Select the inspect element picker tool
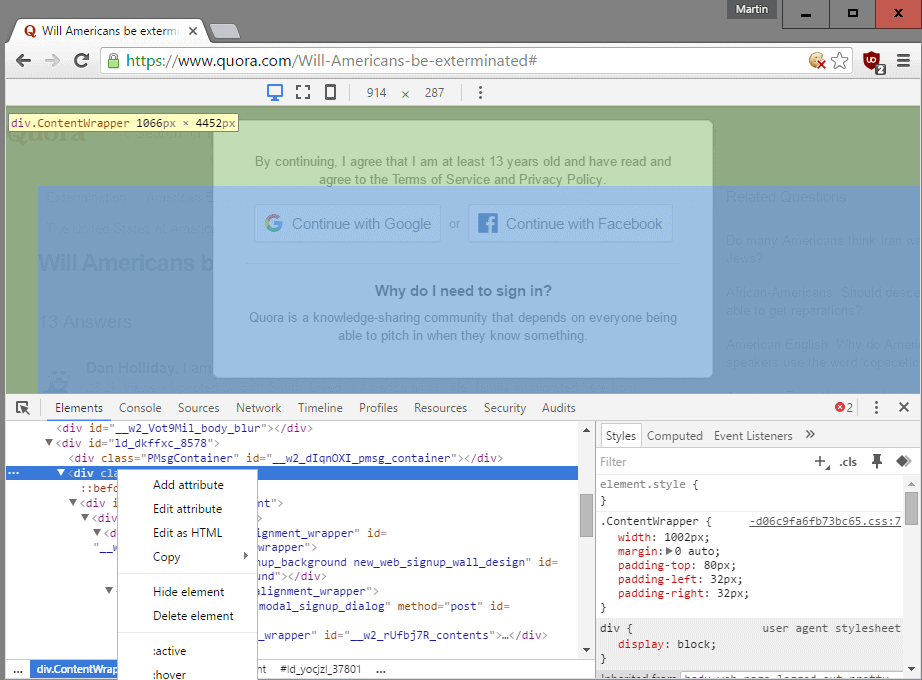Image resolution: width=922 pixels, height=680 pixels. [x=24, y=407]
